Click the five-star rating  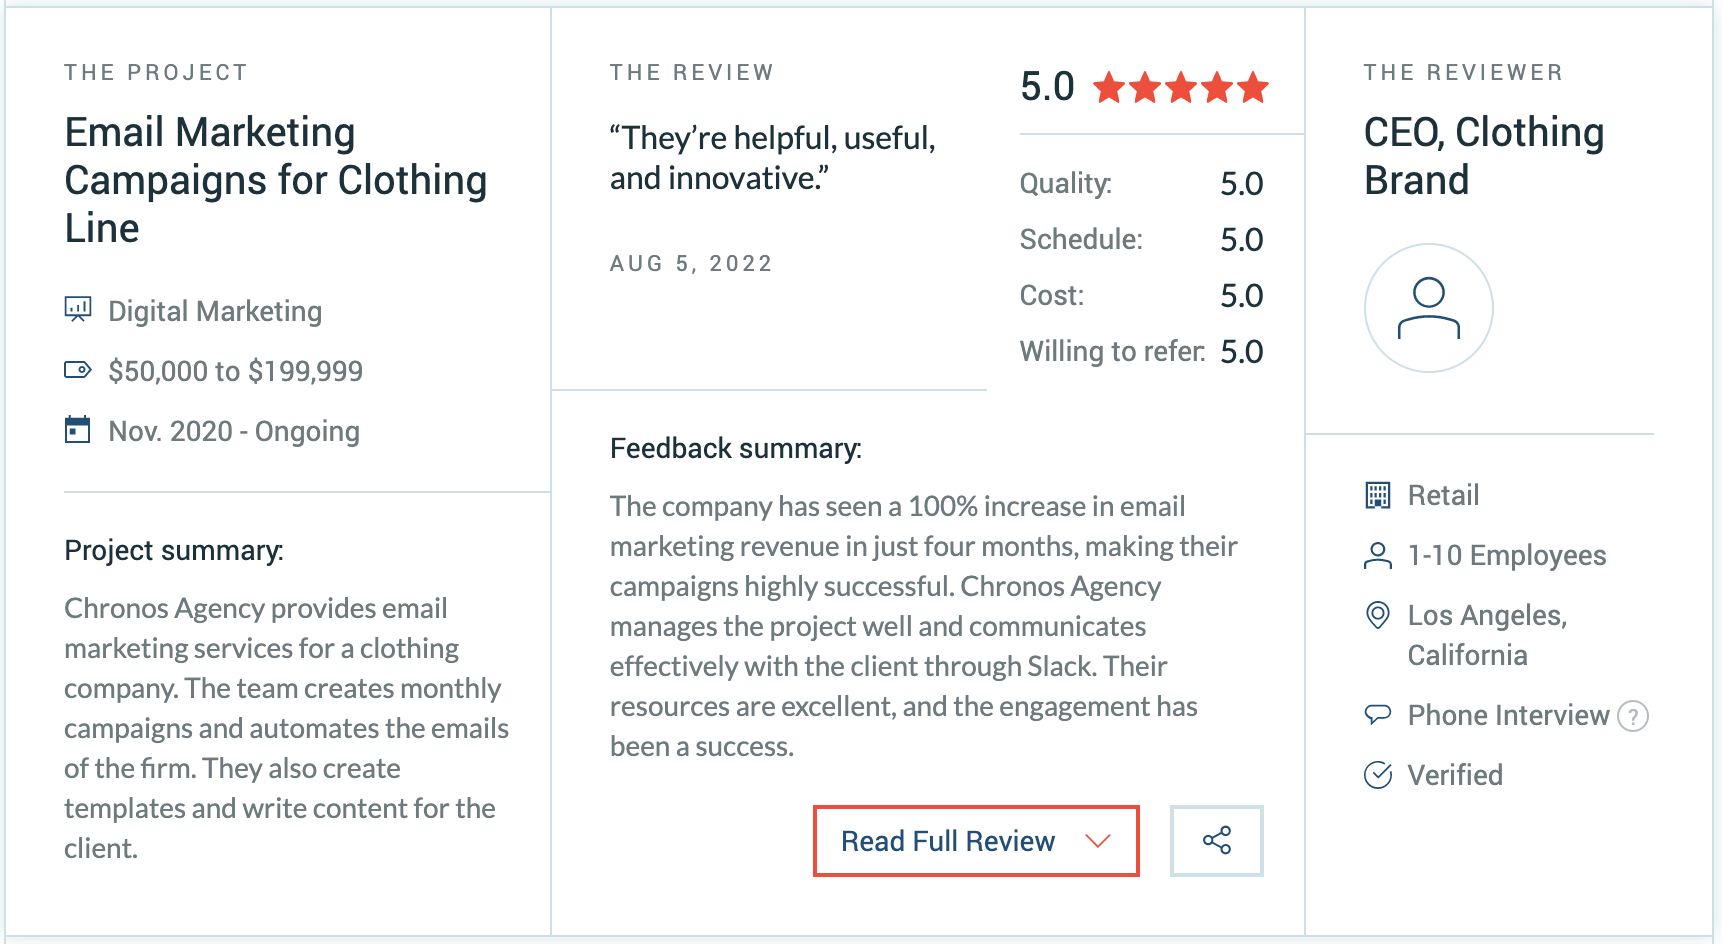point(1181,88)
